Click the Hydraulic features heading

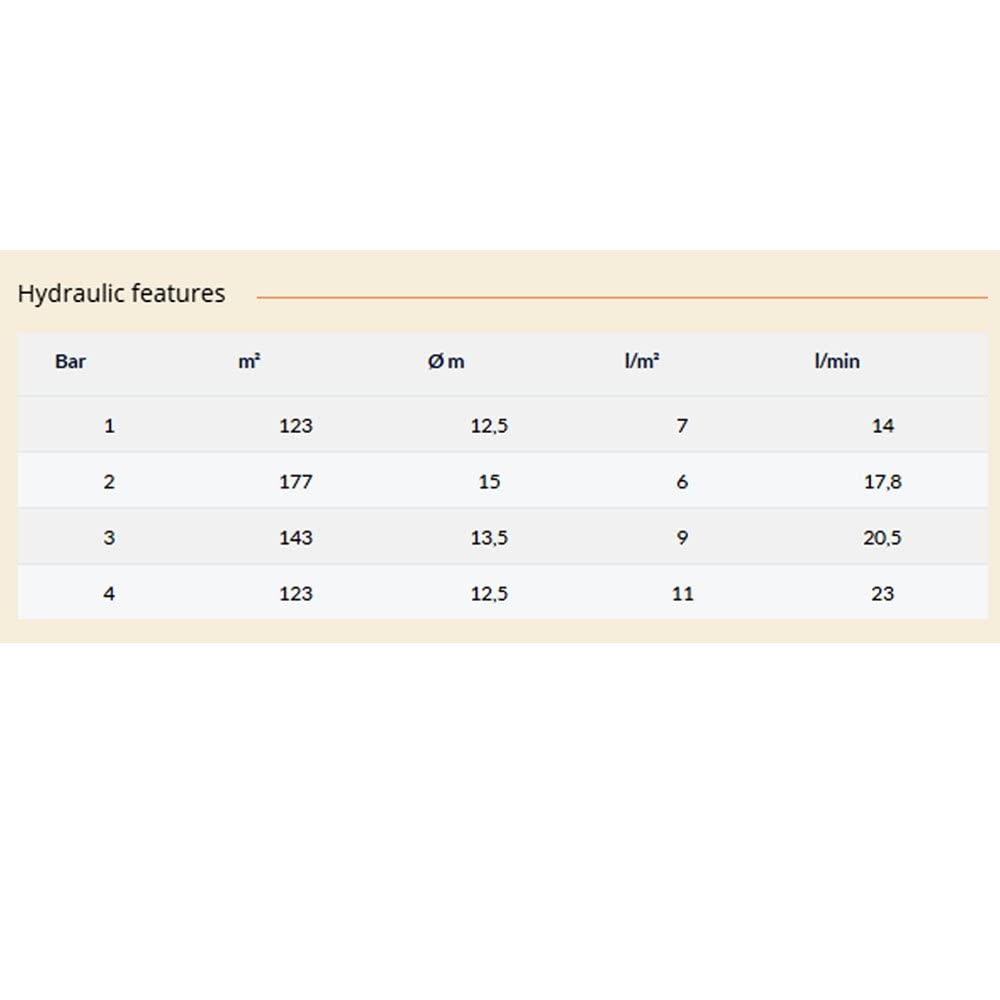pos(121,294)
